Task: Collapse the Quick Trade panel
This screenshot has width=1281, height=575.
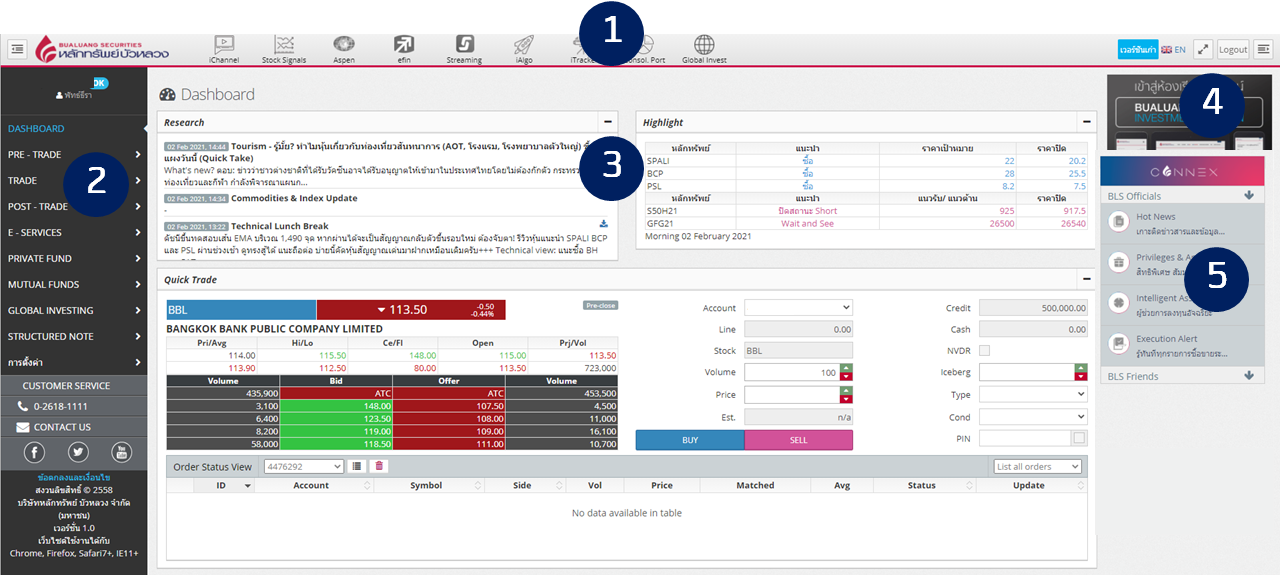Action: click(1087, 279)
